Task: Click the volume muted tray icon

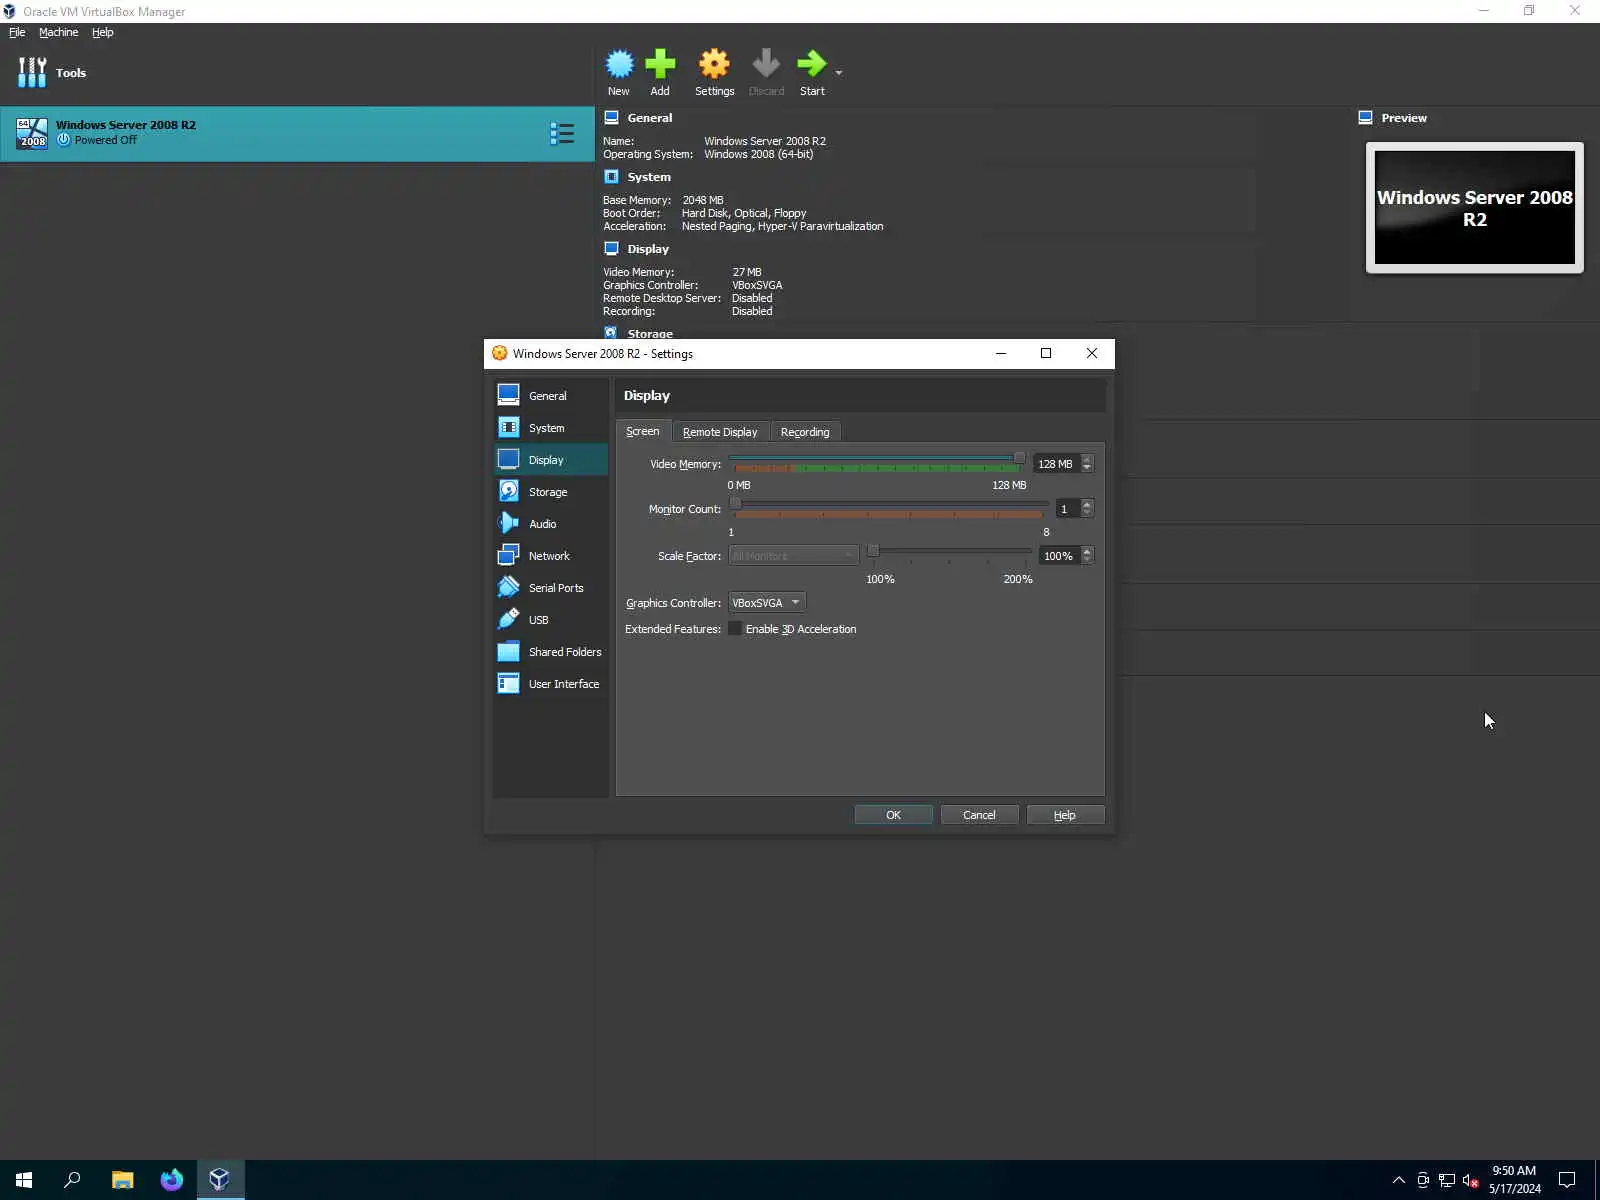Action: pyautogui.click(x=1470, y=1181)
